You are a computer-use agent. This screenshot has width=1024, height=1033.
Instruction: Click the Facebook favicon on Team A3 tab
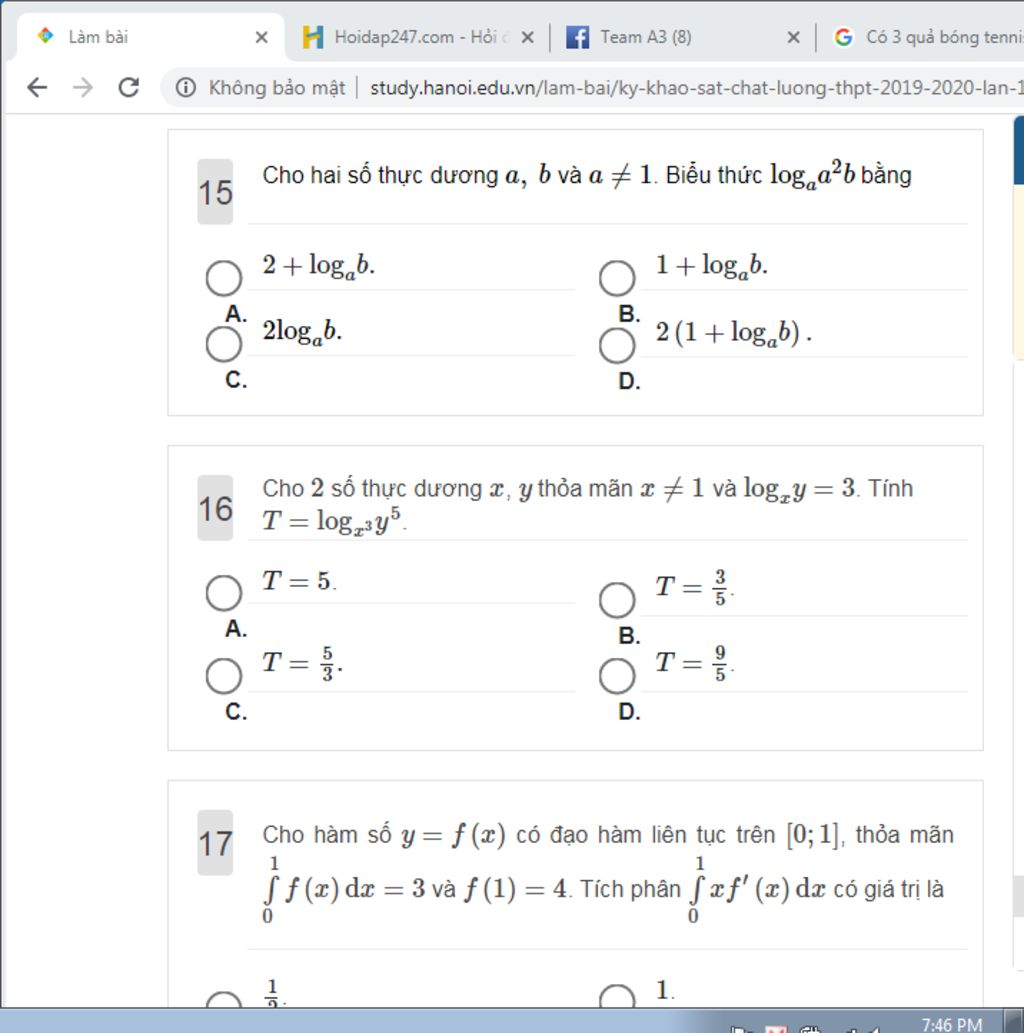[578, 37]
